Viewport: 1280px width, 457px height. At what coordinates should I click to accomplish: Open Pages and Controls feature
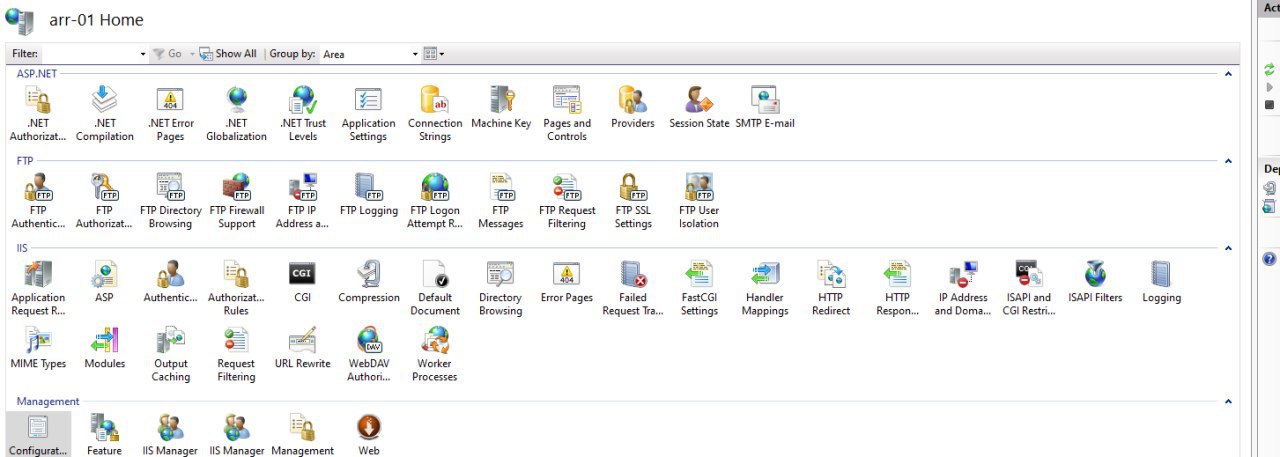click(x=567, y=114)
